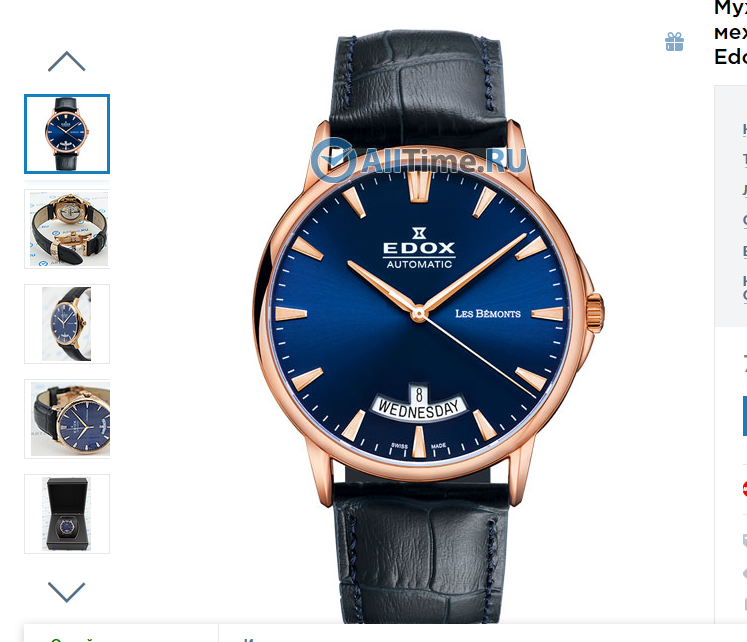Click the red round badge icon
Screen dimensions: 747x642
tap(745, 489)
